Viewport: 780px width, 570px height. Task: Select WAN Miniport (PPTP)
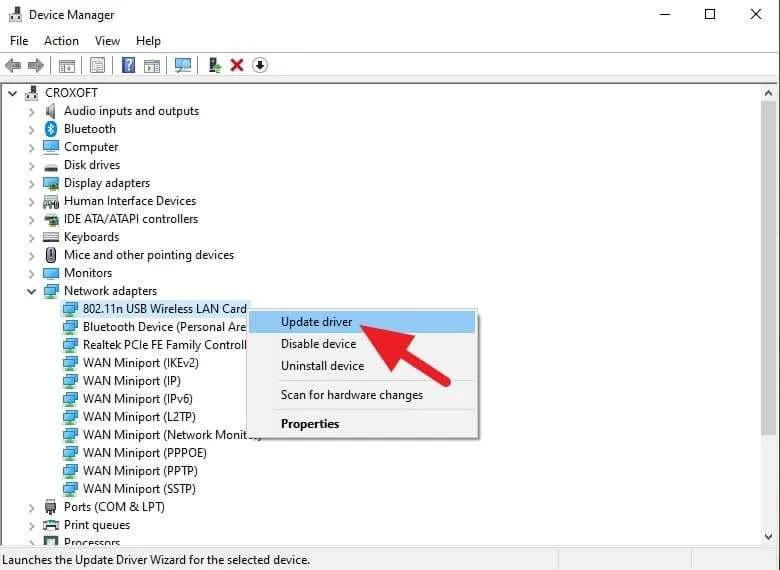click(140, 471)
